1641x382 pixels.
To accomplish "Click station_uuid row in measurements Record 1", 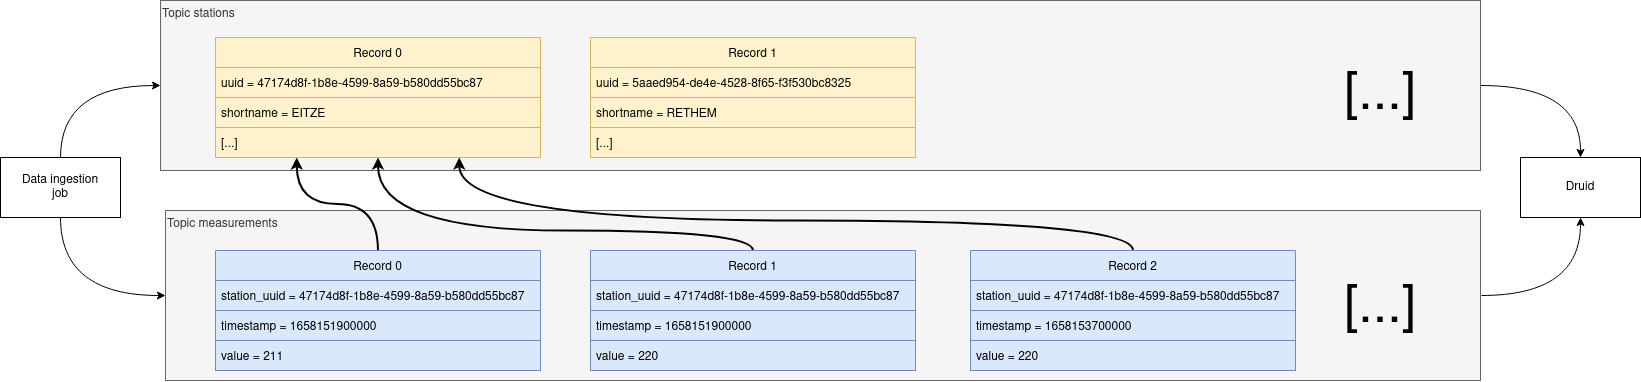I will tap(753, 296).
